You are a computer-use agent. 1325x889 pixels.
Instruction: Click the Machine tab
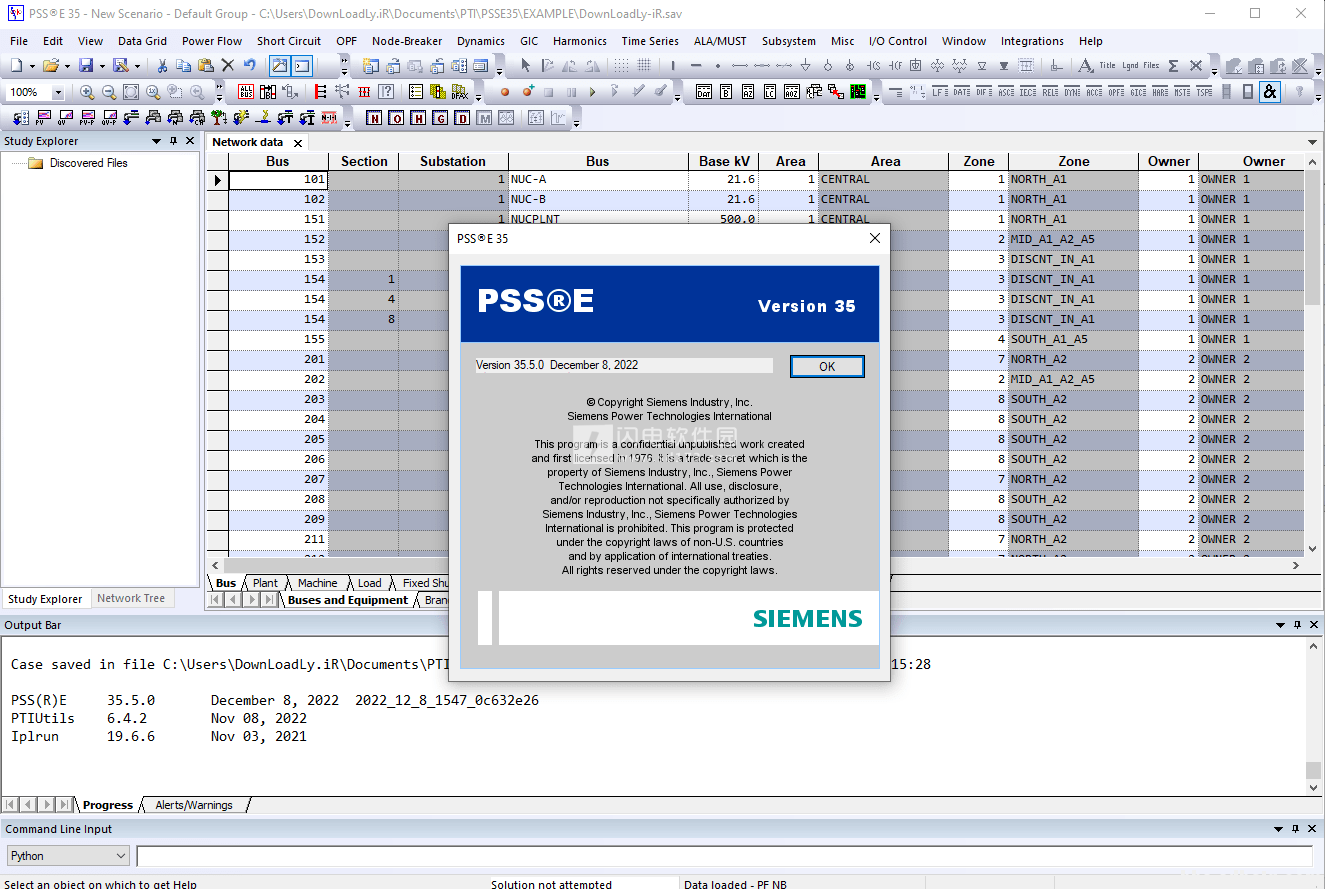(x=318, y=583)
